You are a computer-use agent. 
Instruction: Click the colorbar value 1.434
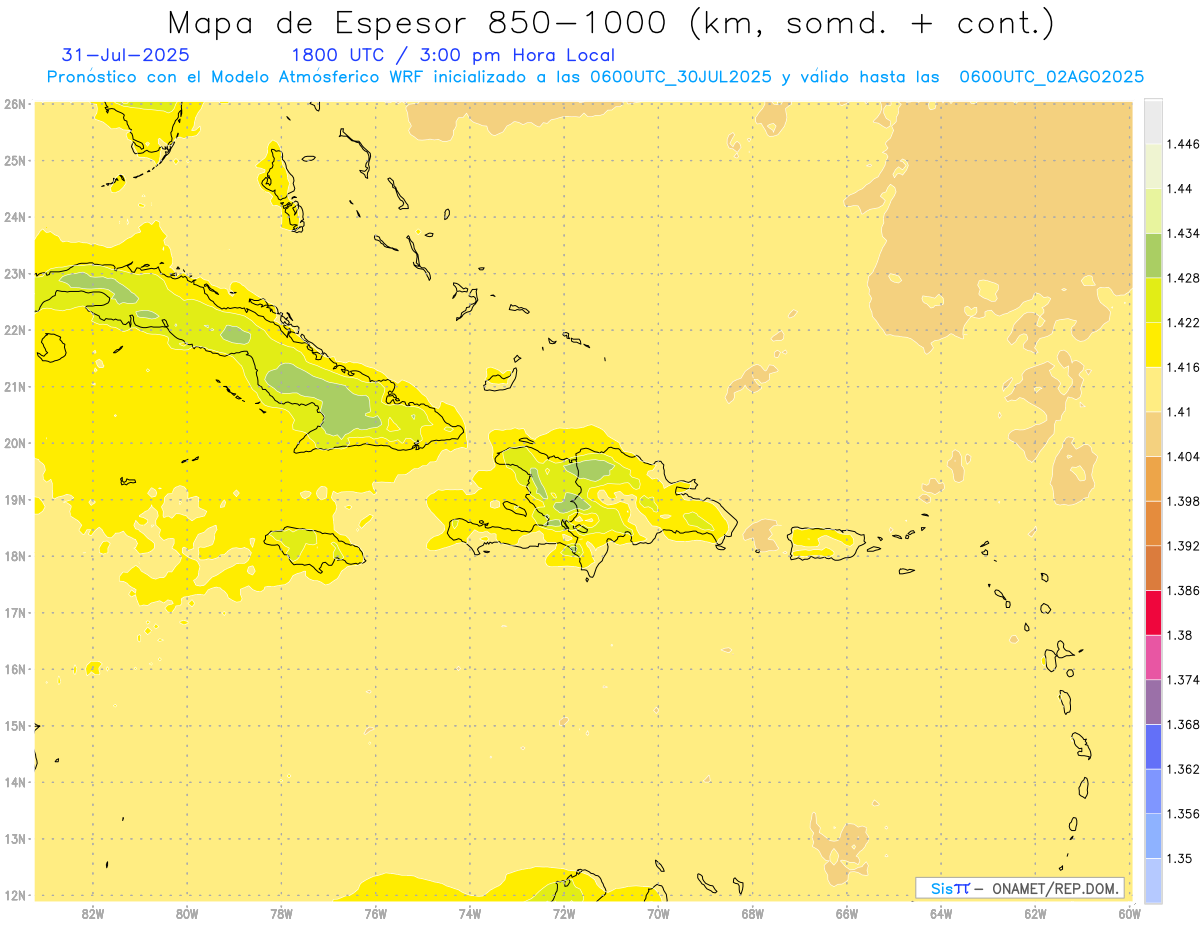(x=1182, y=233)
